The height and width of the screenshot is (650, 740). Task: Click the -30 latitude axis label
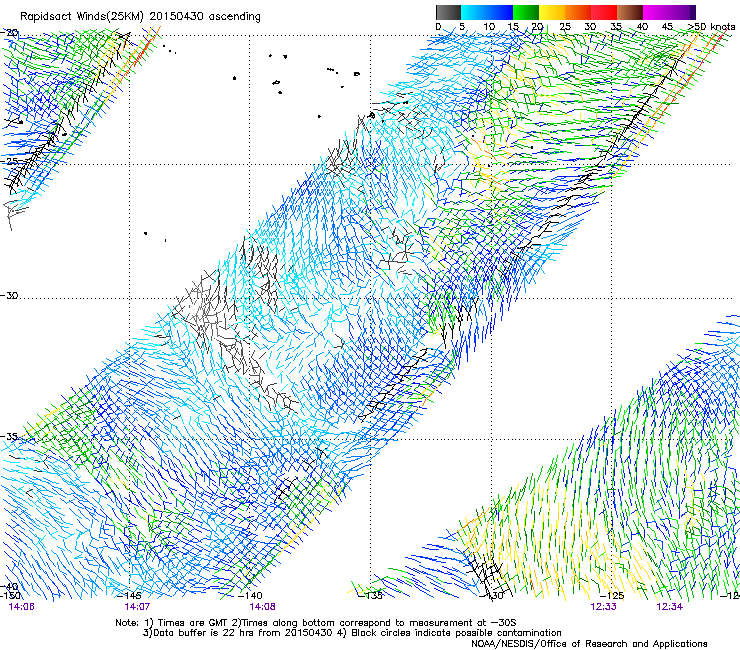coord(9,296)
